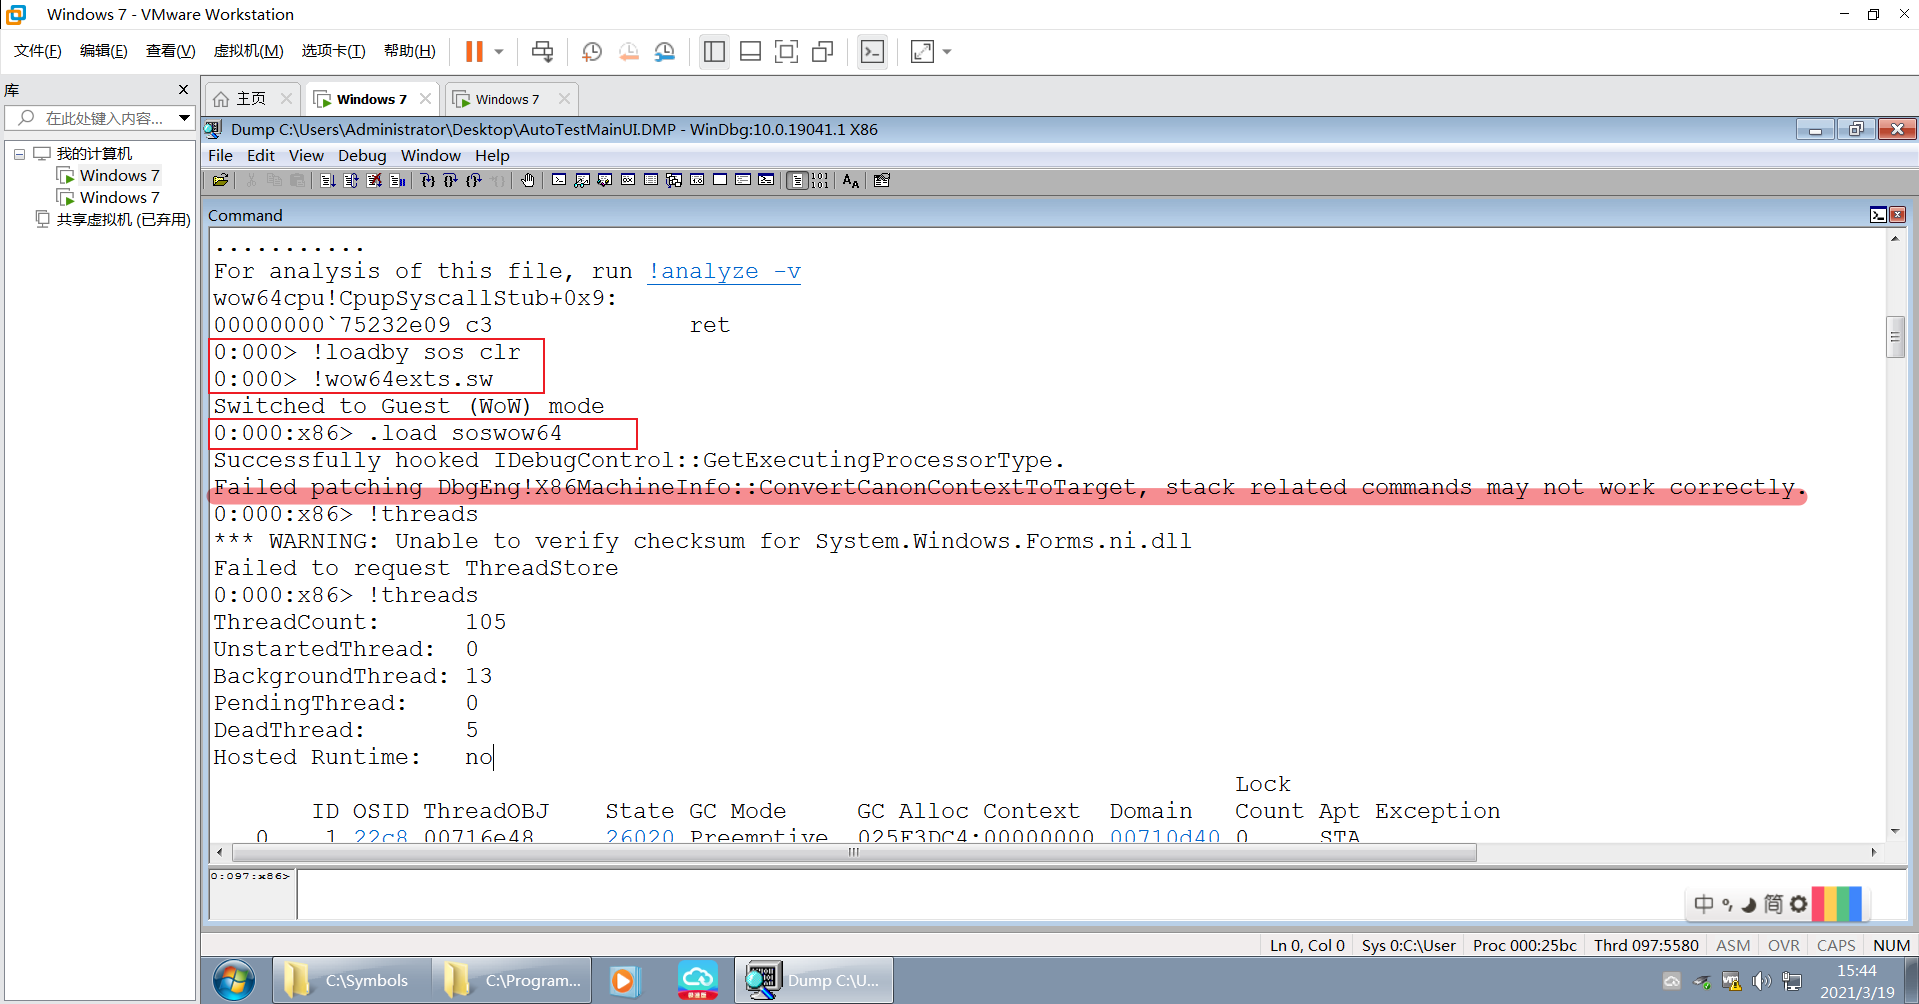The width and height of the screenshot is (1919, 1004).
Task: Click the breakpoint hand icon
Action: coord(528,181)
